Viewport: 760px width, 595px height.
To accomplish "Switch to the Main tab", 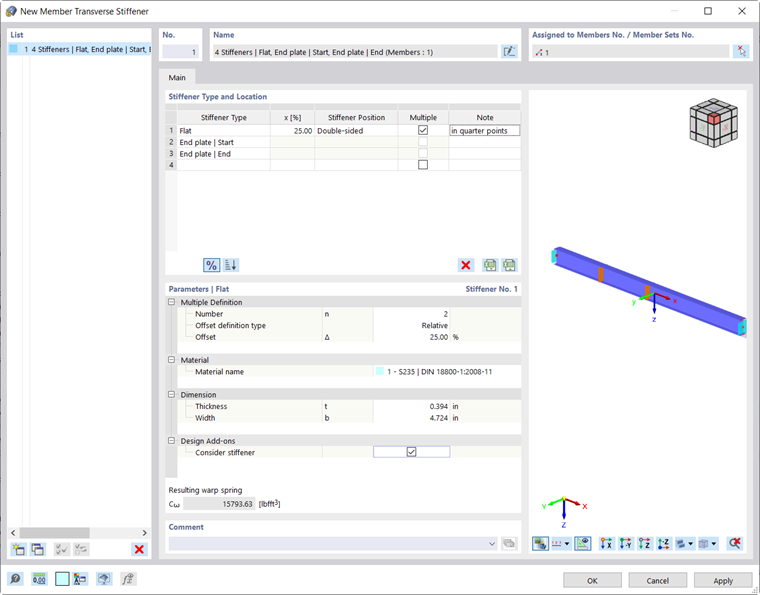I will coord(177,78).
